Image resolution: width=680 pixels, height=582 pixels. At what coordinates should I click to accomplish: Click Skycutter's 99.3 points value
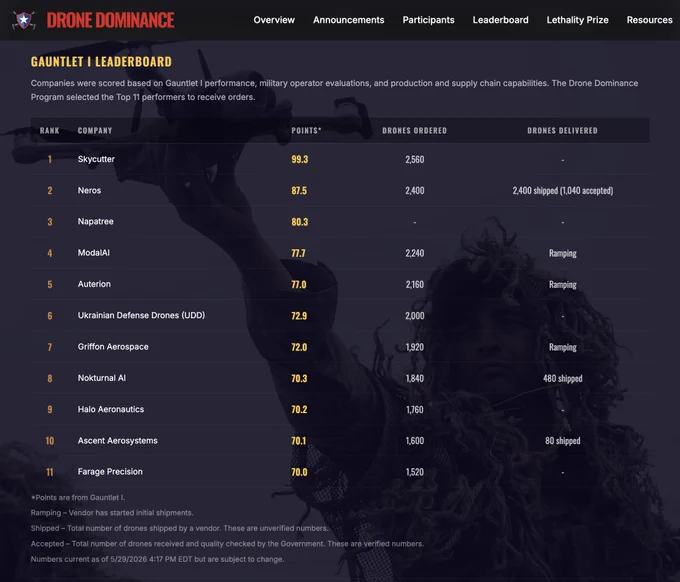300,159
